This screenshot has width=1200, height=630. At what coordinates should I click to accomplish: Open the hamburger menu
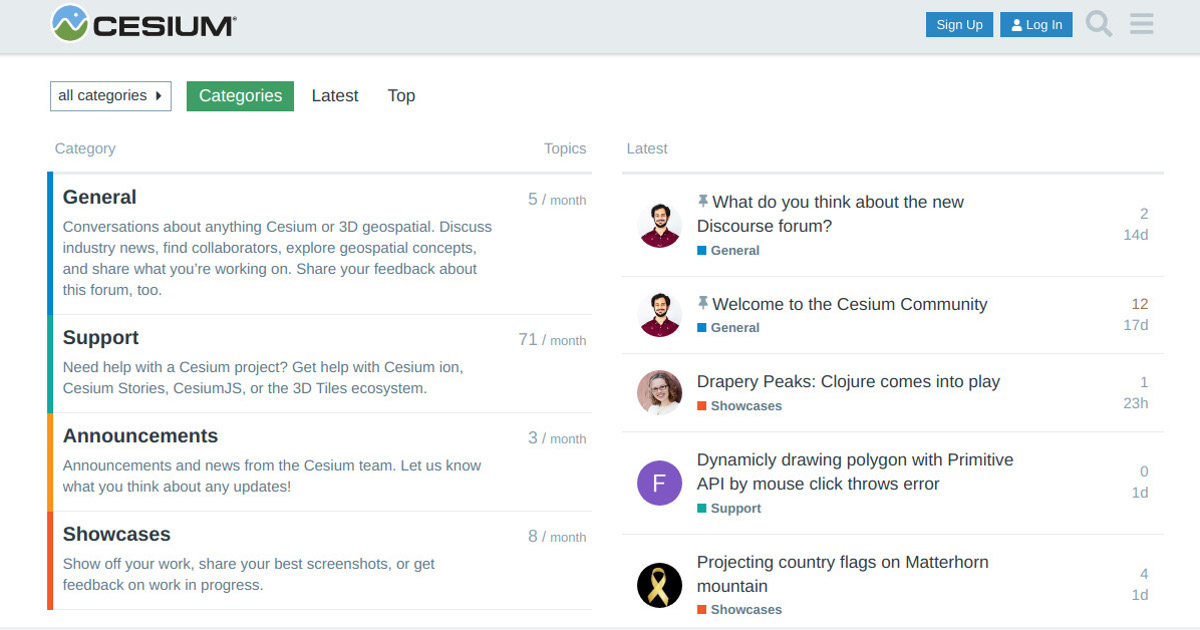click(x=1141, y=24)
